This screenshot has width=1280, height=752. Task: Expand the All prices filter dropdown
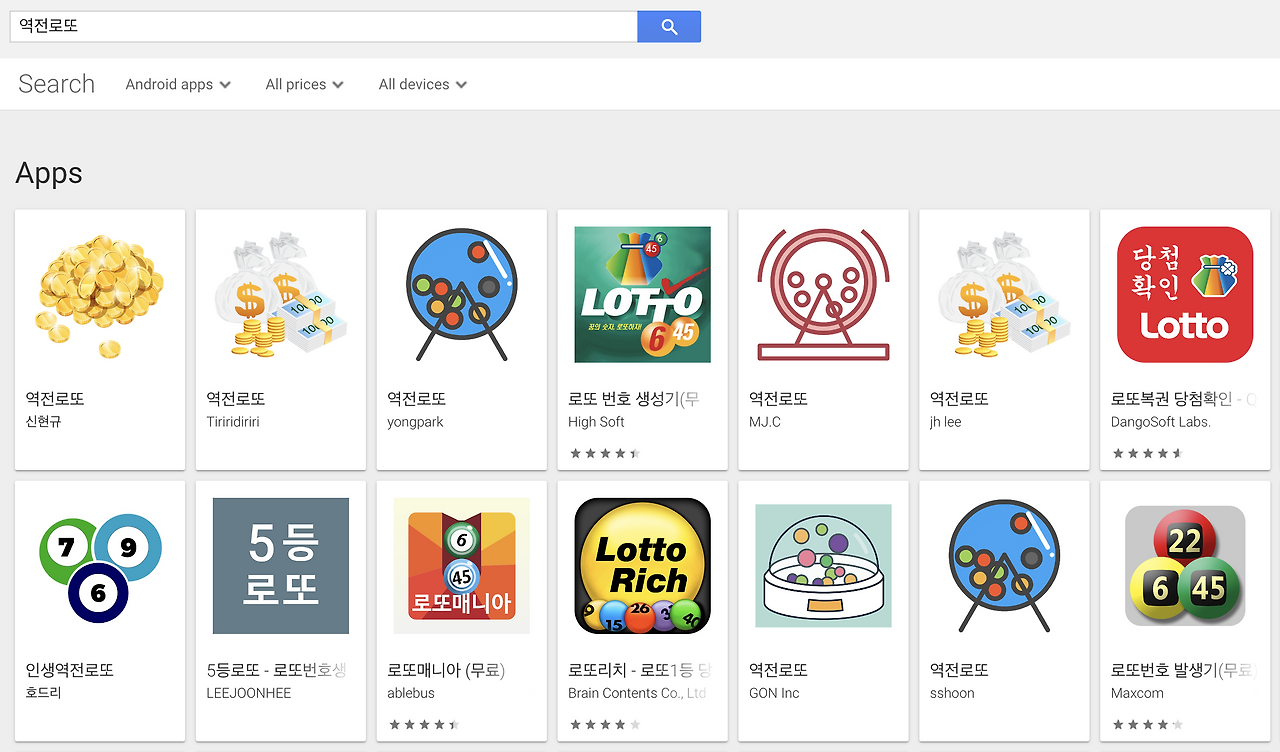click(x=305, y=85)
